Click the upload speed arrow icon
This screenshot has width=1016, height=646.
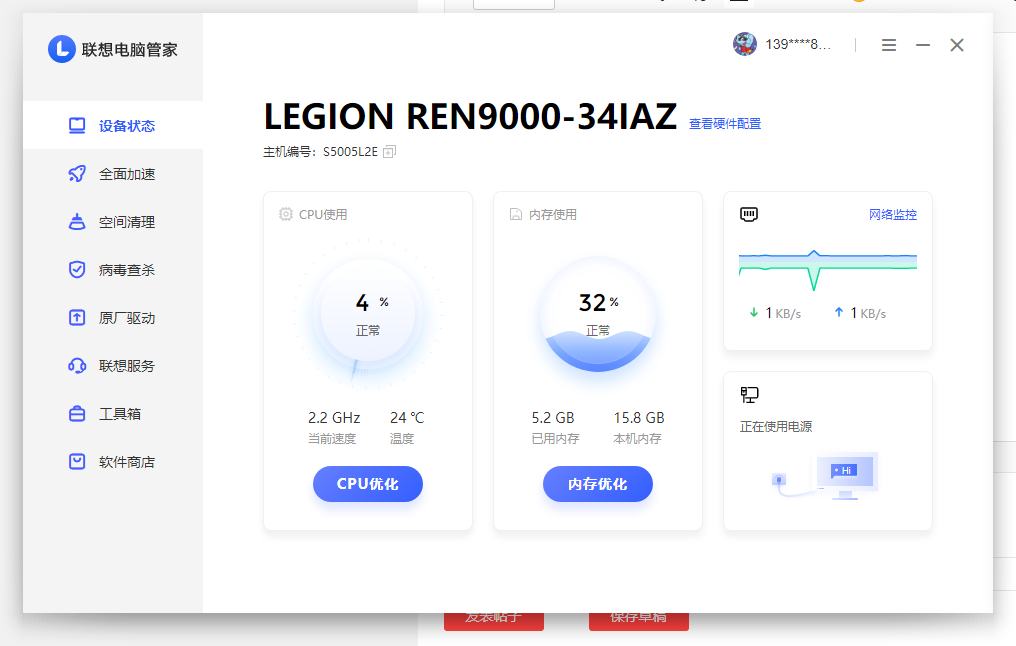click(838, 312)
